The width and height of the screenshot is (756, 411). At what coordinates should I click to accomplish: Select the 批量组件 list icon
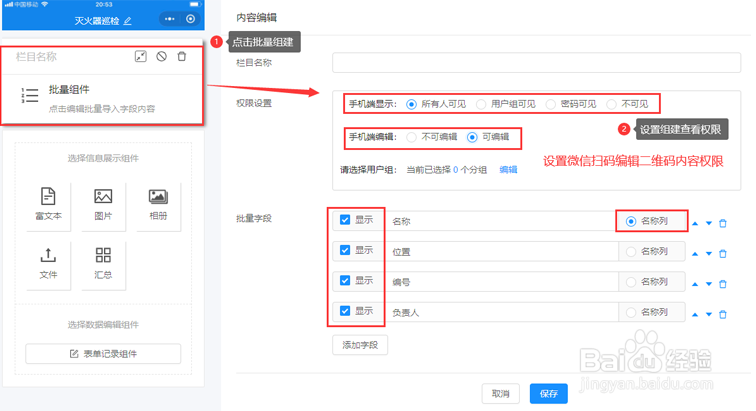[x=29, y=95]
